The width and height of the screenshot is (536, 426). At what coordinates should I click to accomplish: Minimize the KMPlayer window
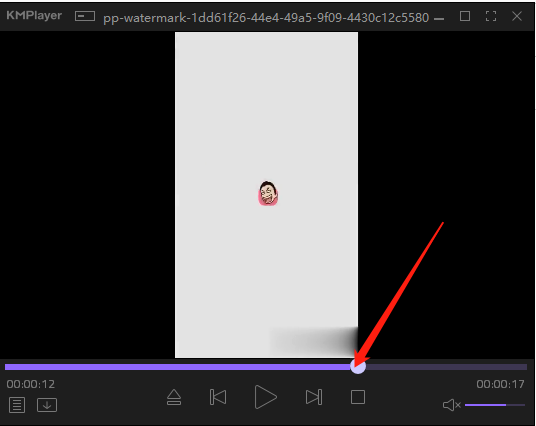[x=439, y=18]
